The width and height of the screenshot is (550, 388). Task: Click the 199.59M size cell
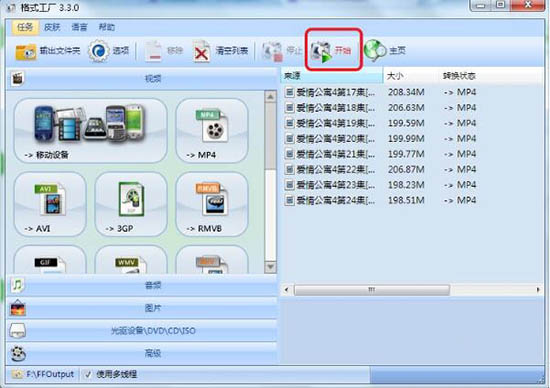click(x=406, y=123)
